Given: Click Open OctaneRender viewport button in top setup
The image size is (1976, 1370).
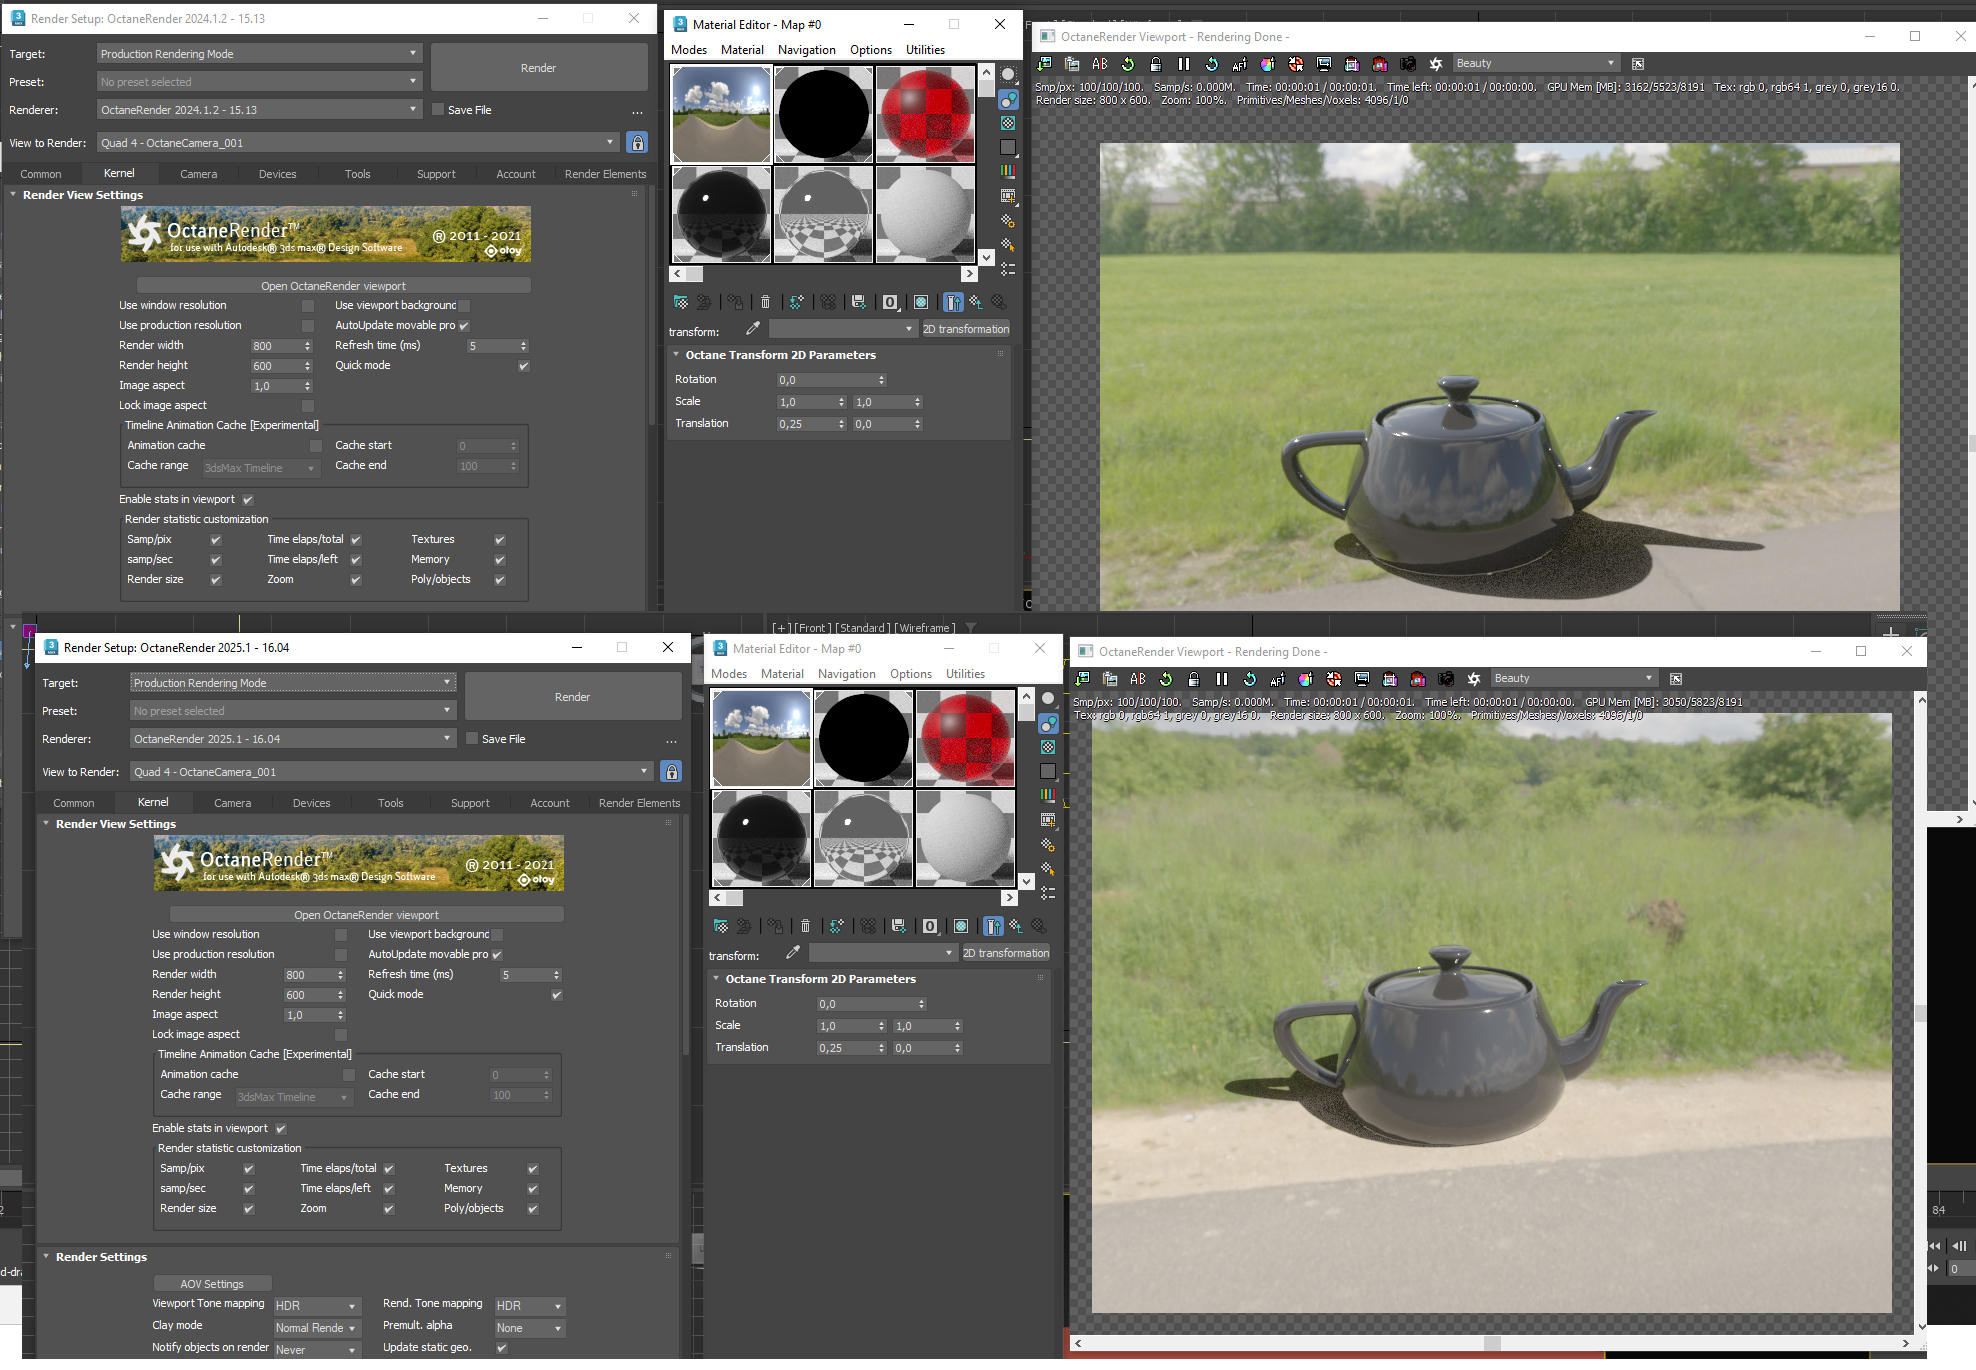Looking at the screenshot, I should pyautogui.click(x=333, y=286).
